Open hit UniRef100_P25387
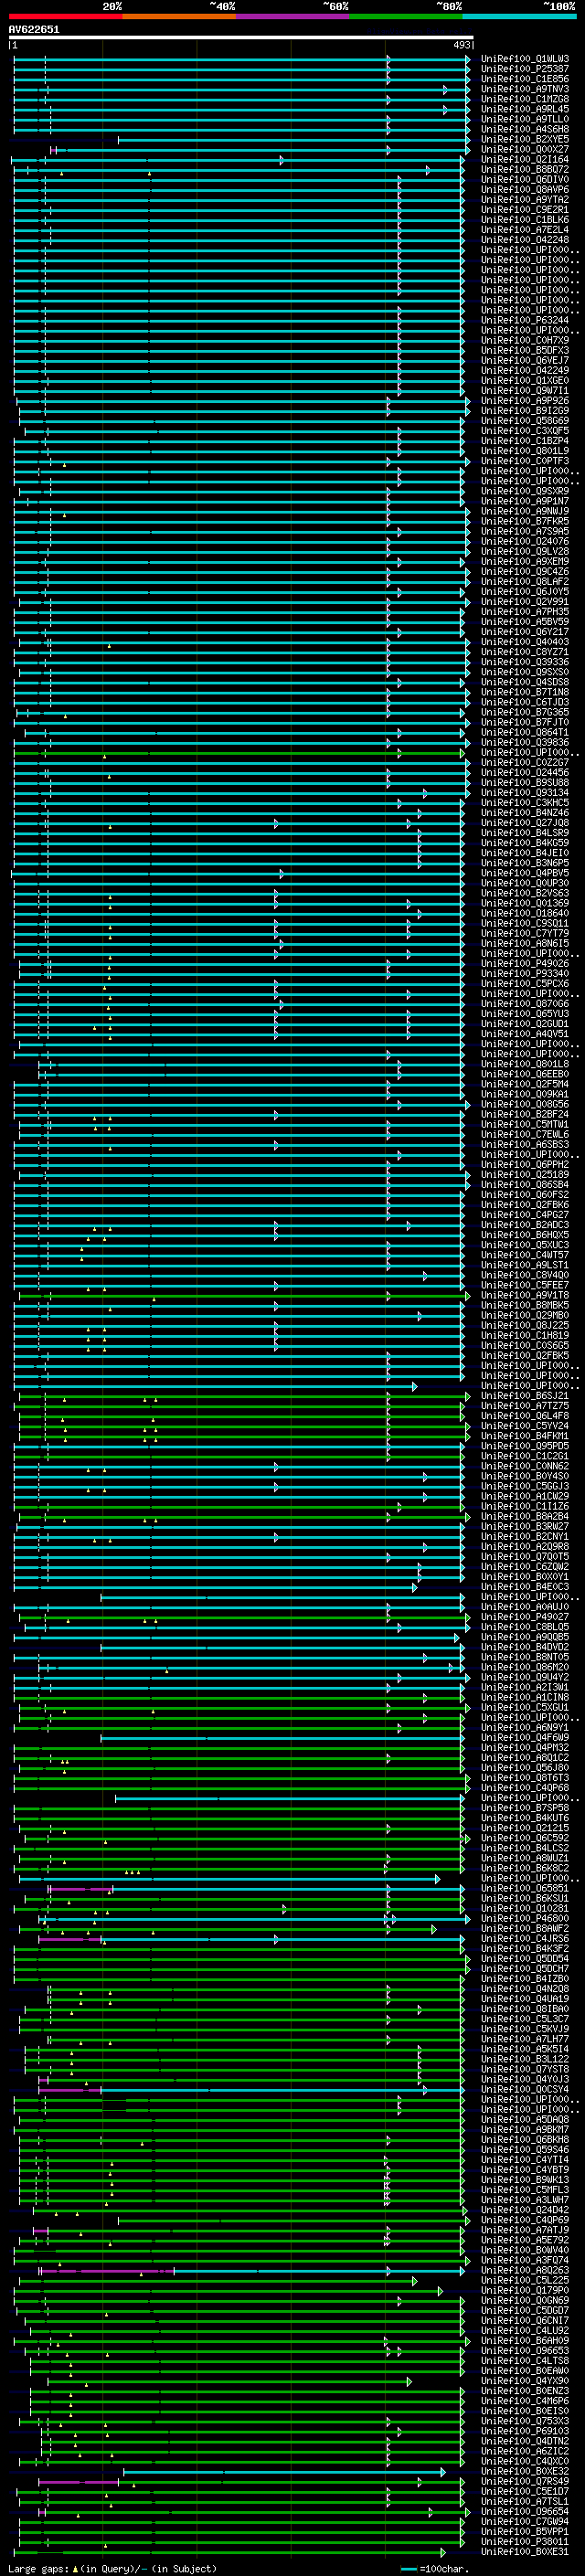 [x=525, y=69]
